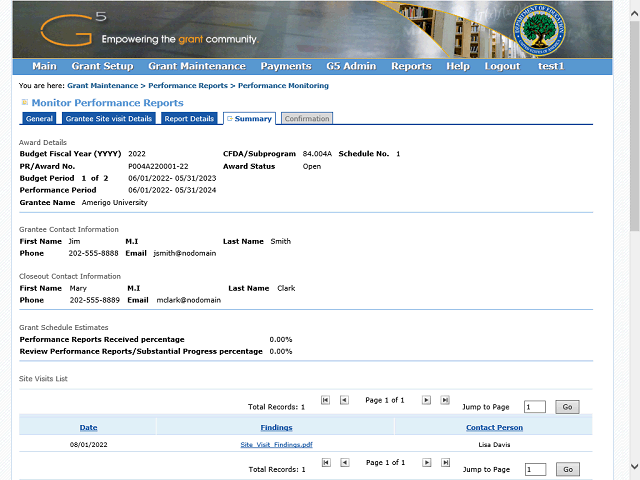Open the General tab
Screen dimensions: 640x480
[x=39, y=119]
